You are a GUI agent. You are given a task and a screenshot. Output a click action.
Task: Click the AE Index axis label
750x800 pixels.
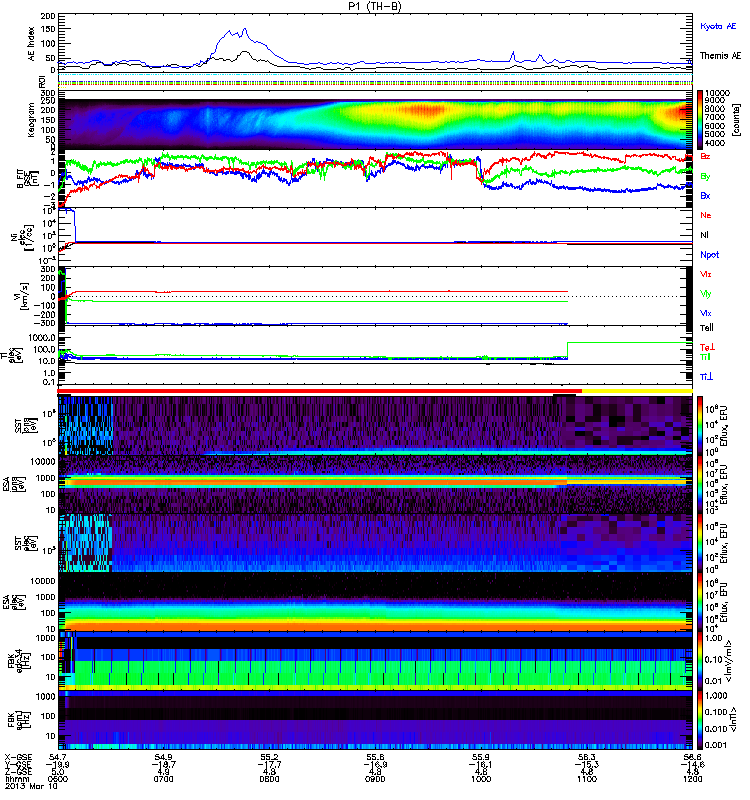click(31, 43)
